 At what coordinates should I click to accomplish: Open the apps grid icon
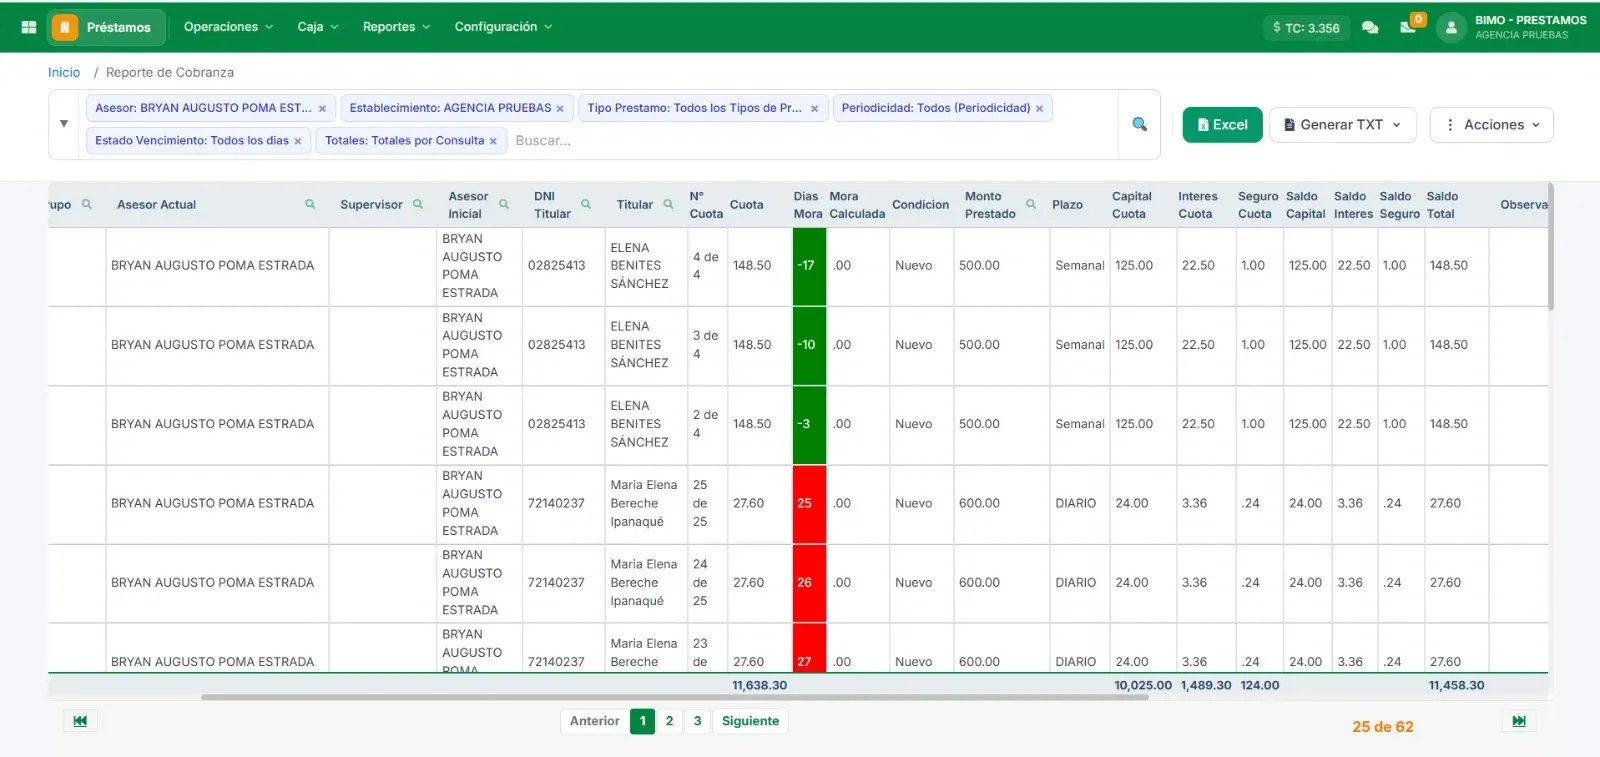coord(29,27)
